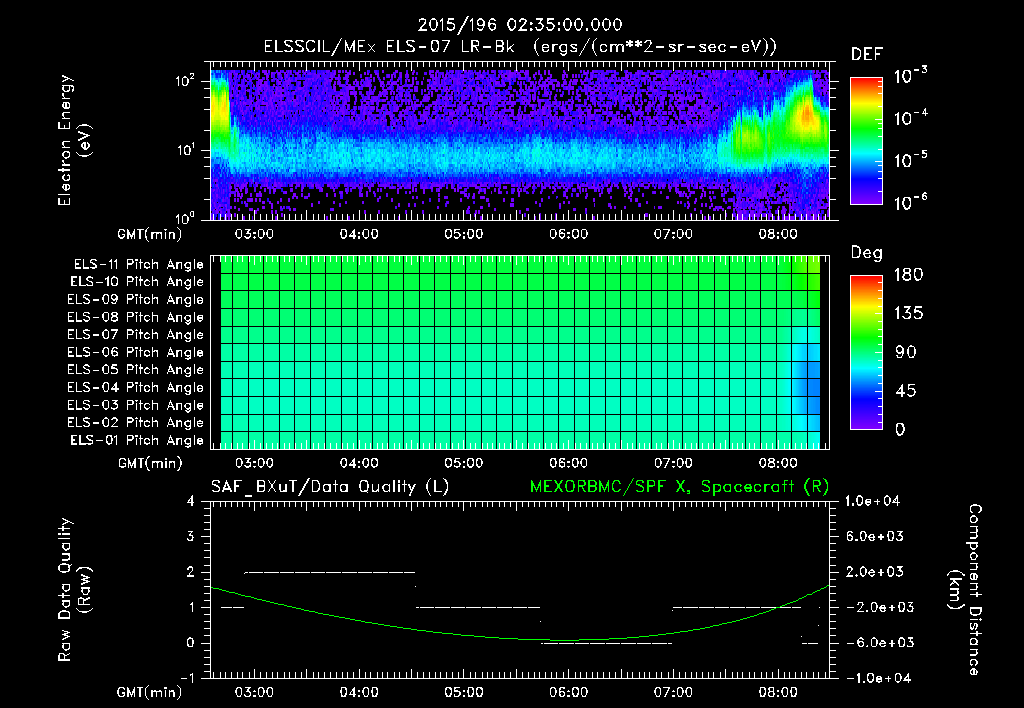This screenshot has width=1024, height=708.
Task: Click the GMT(min) label under the spectrogram
Action: 149,234
